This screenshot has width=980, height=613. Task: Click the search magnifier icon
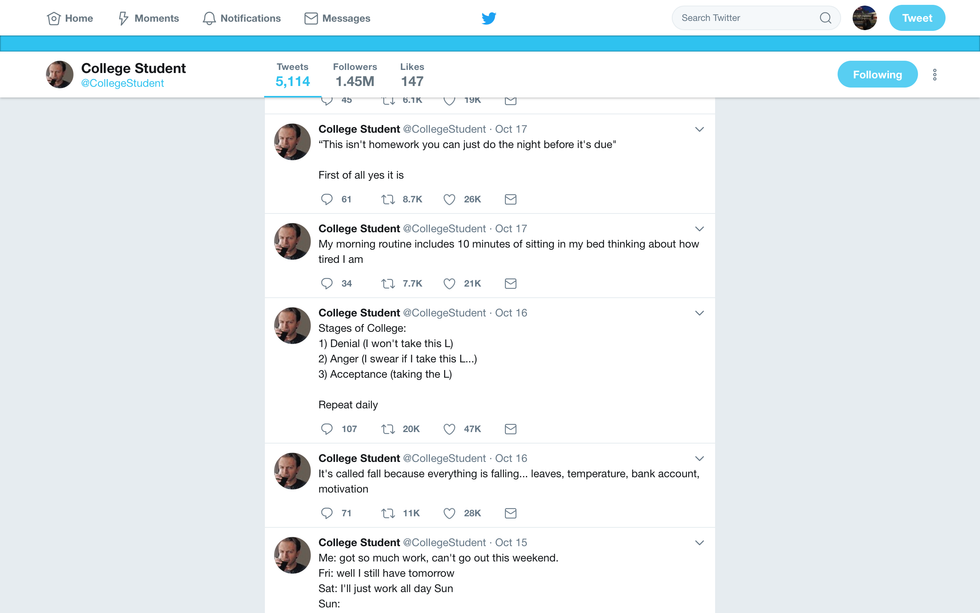(825, 18)
